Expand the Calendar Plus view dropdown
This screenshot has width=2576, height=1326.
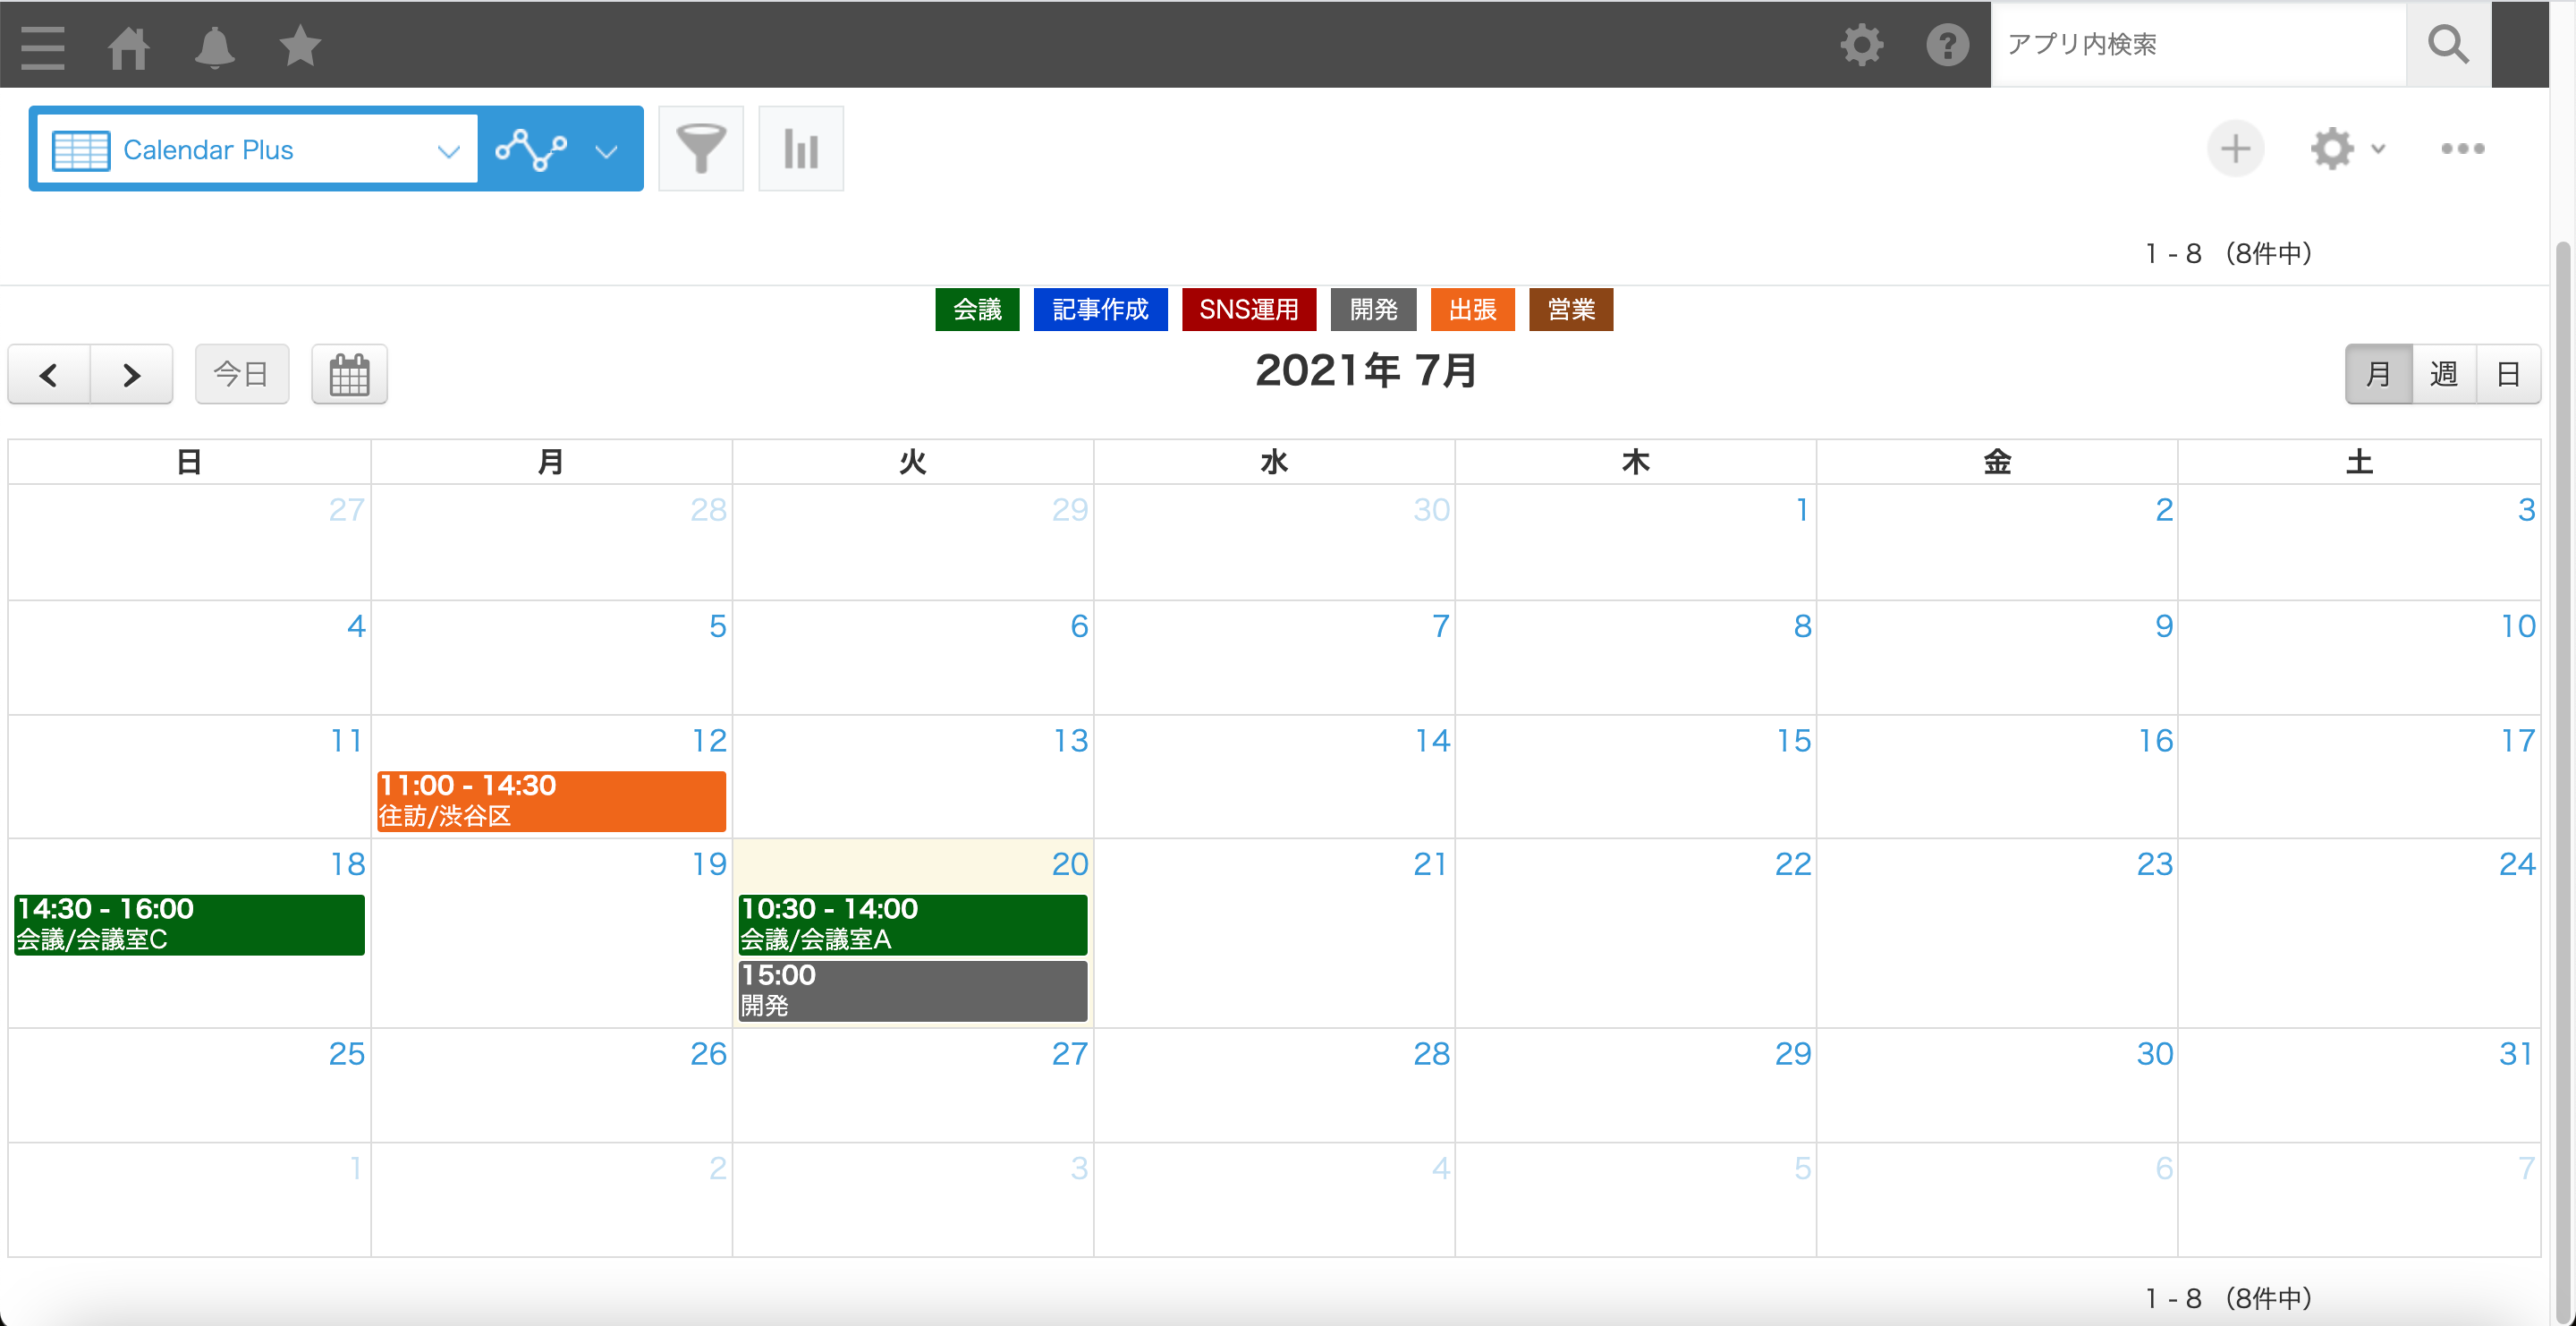[449, 151]
